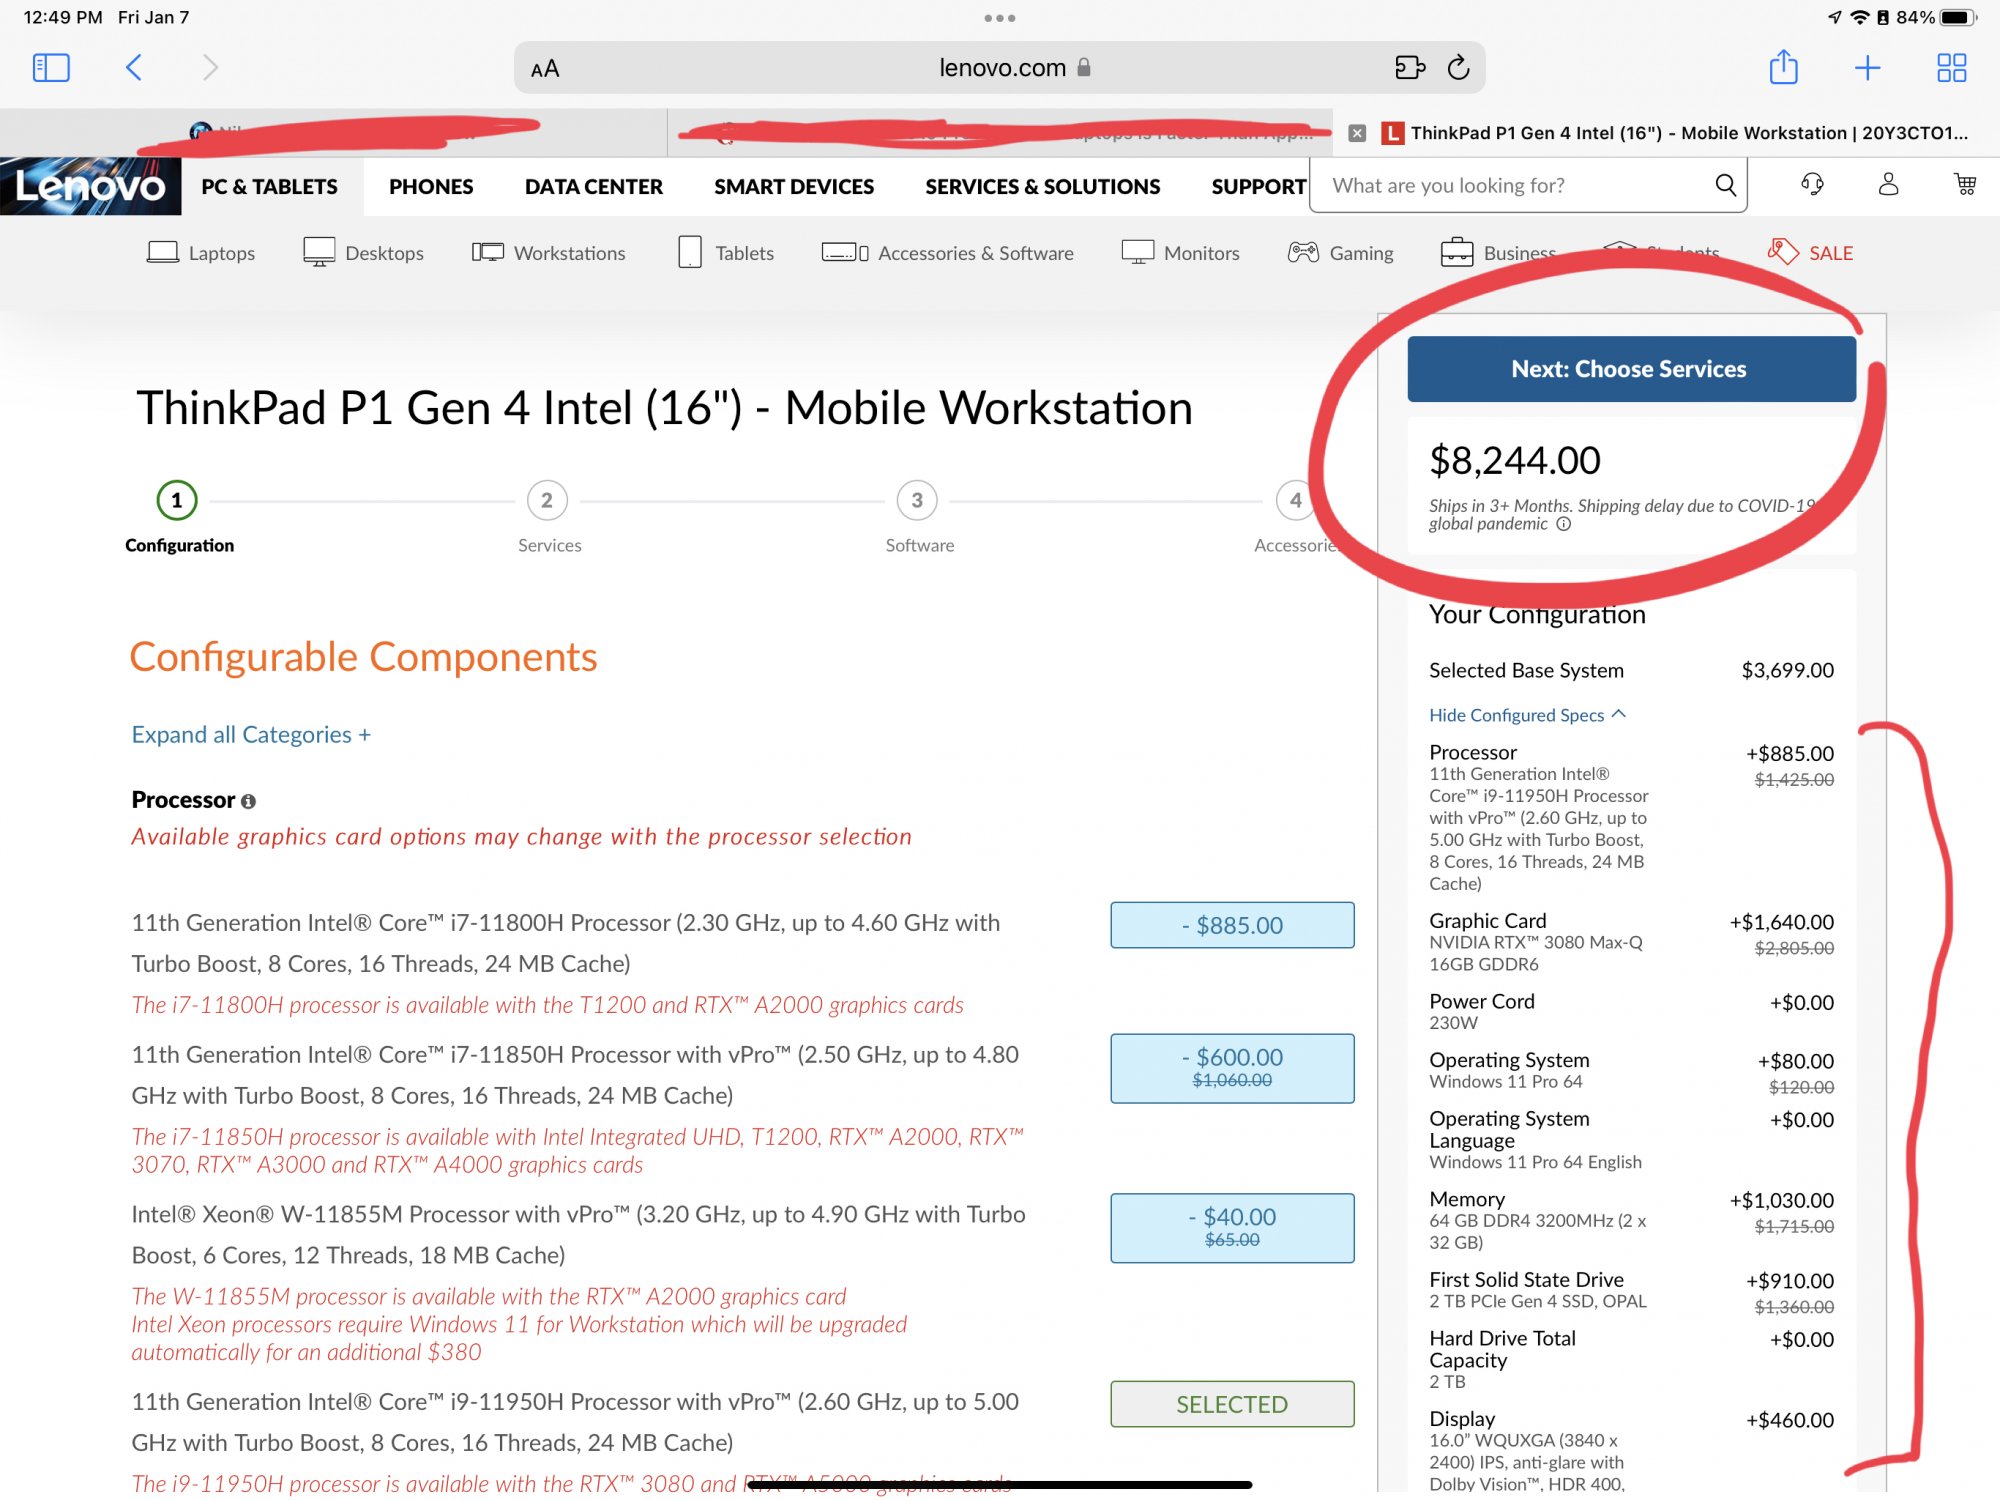This screenshot has height=1500, width=2000.
Task: Open Safari sidebar panel icon
Action: click(x=51, y=68)
